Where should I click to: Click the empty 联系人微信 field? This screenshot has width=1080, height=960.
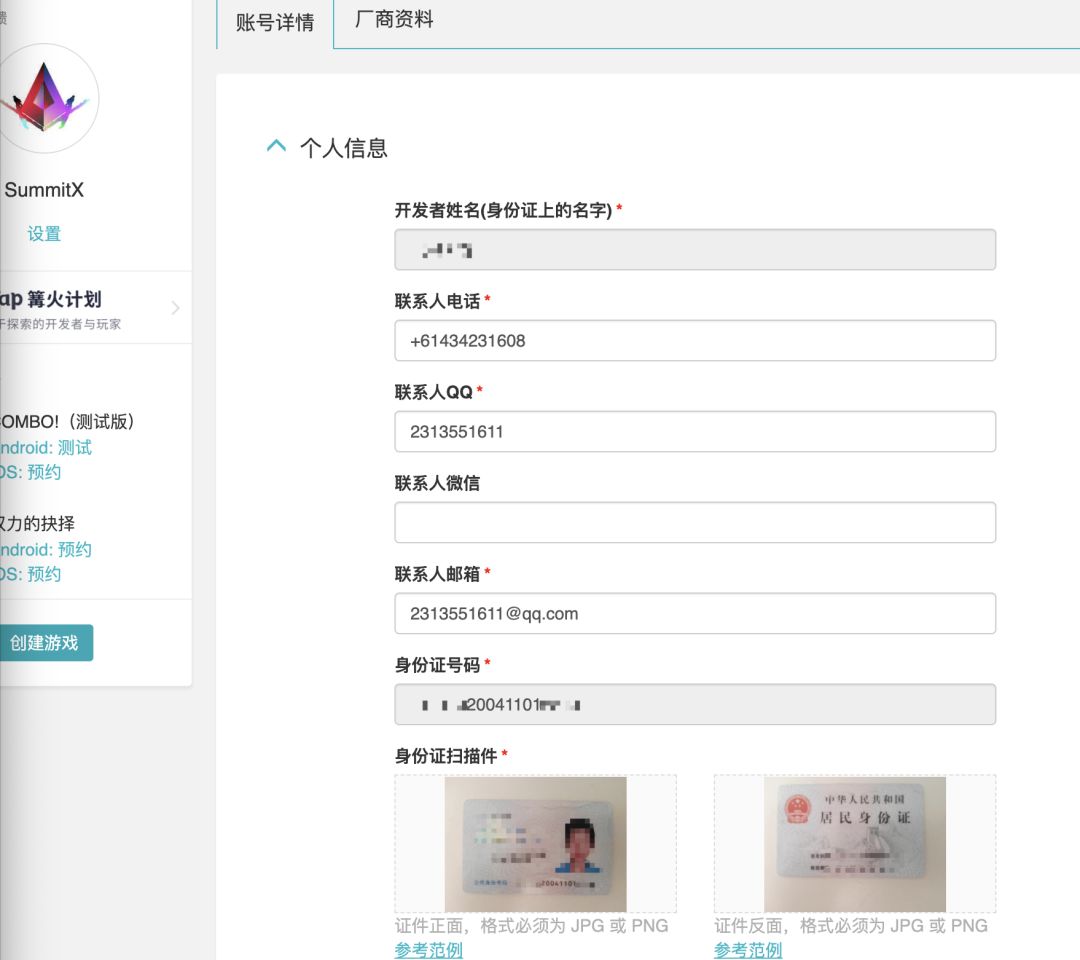(695, 522)
